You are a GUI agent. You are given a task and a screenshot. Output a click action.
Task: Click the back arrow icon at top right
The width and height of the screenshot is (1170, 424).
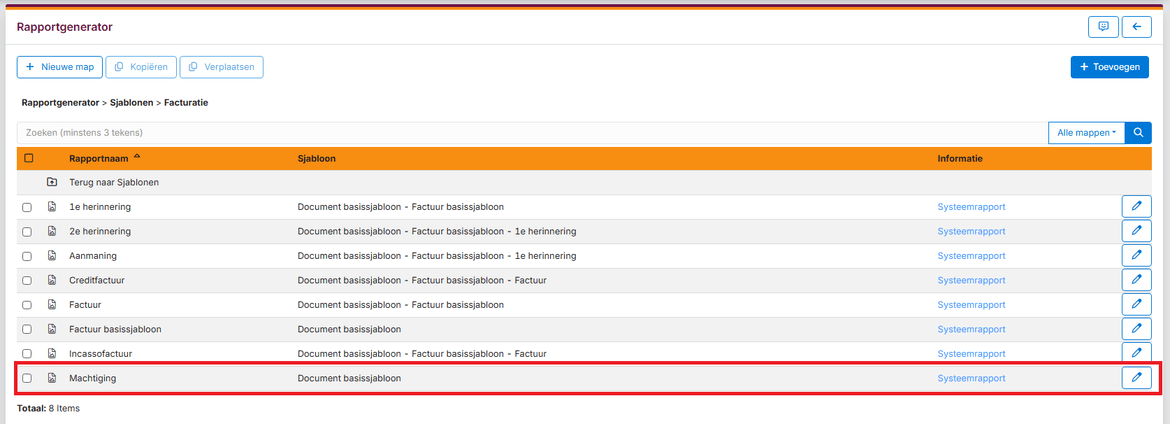coord(1136,27)
